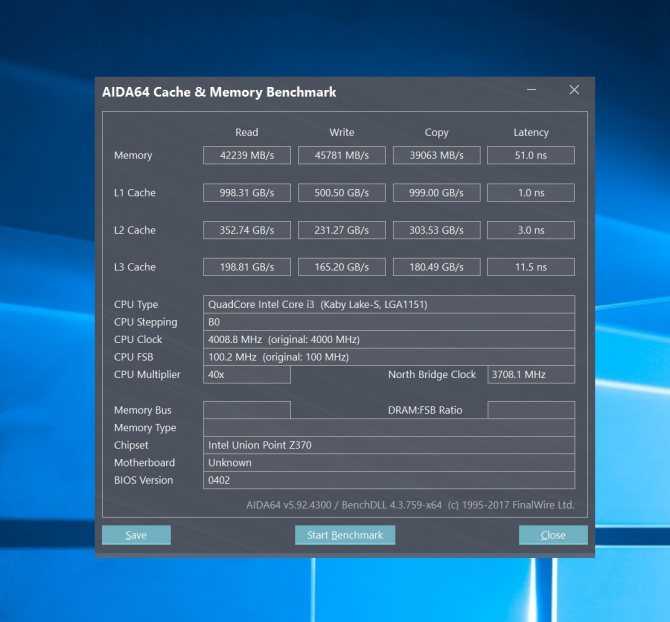The image size is (670, 622).
Task: Select L1 Cache copy 999.00 GB/s
Action: [x=436, y=193]
